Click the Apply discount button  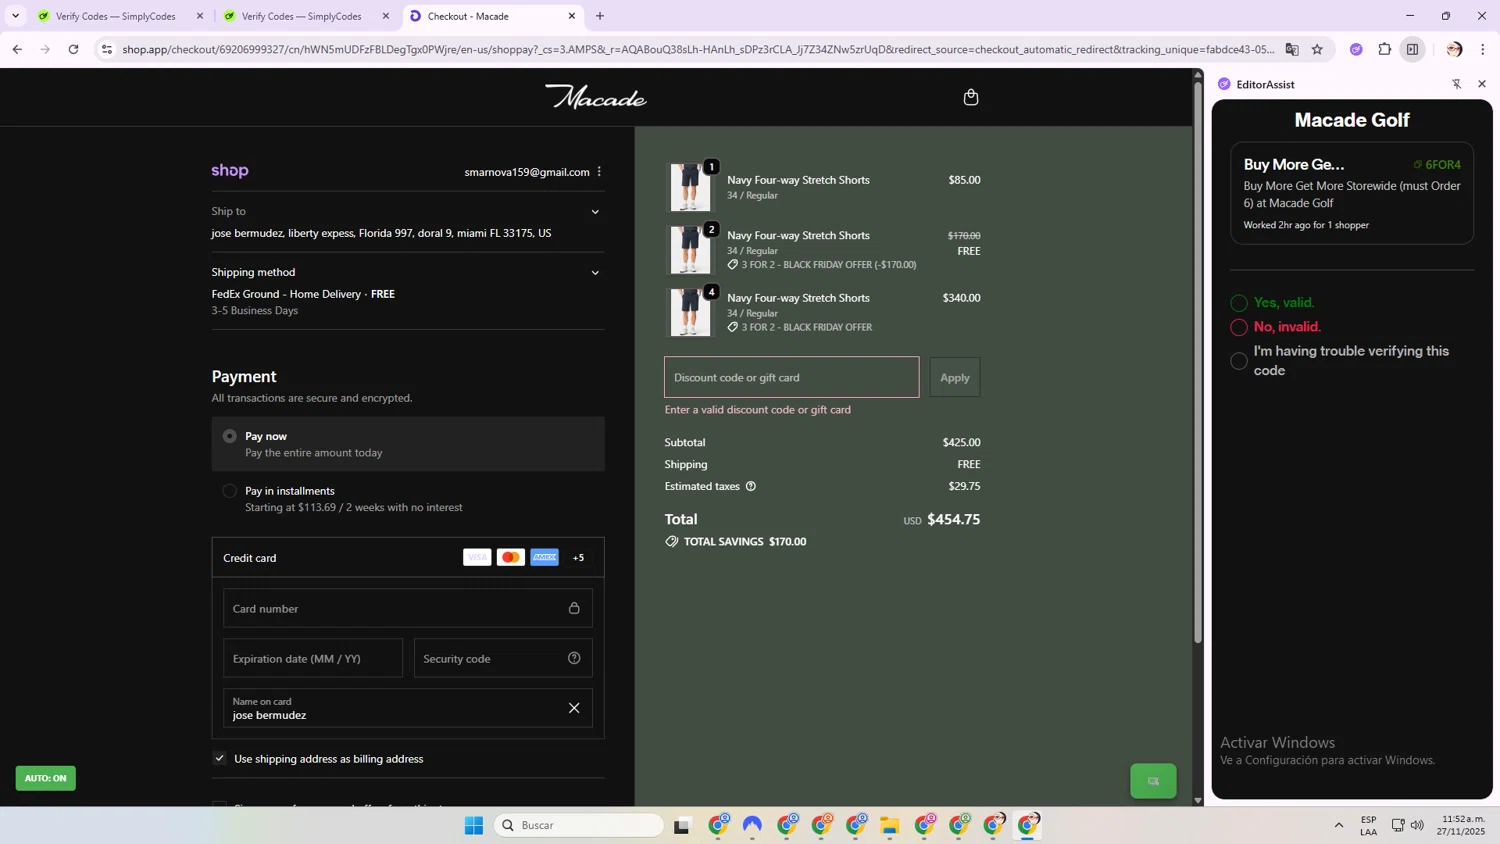point(955,377)
